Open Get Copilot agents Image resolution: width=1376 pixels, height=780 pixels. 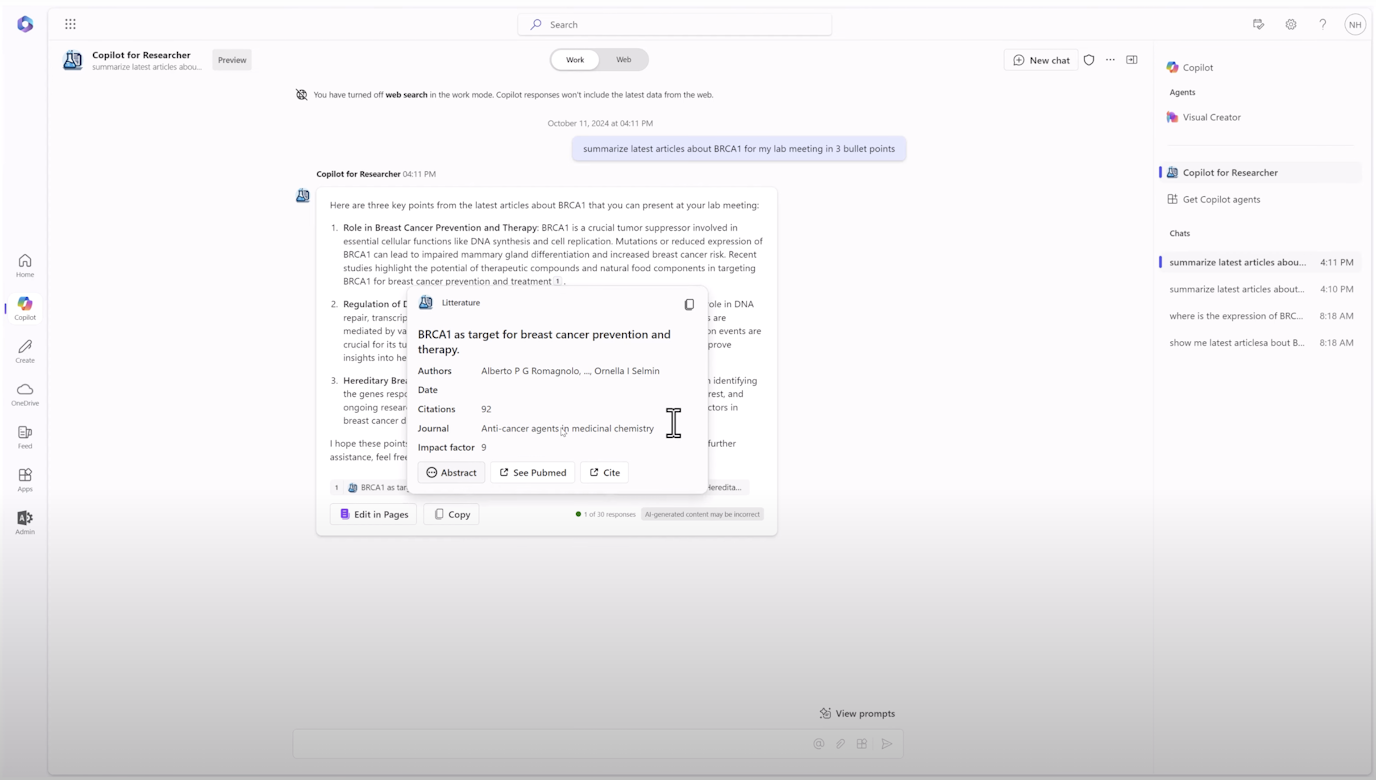coord(1212,199)
